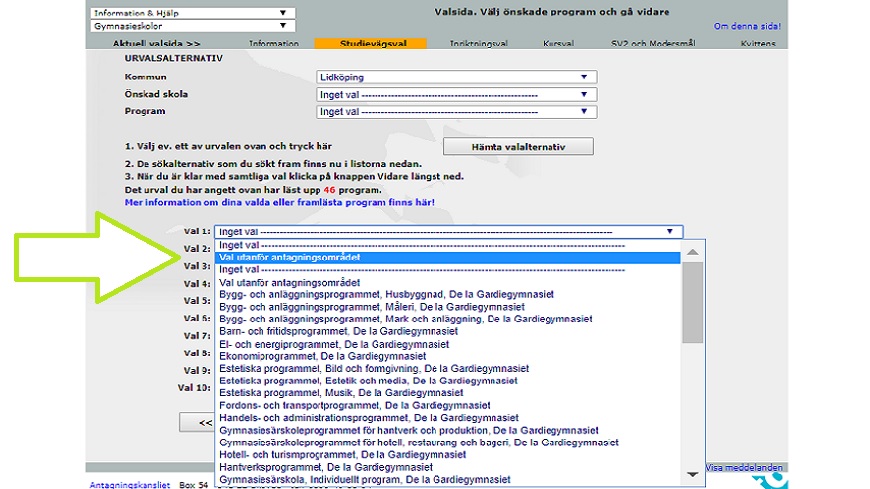870x489 pixels.
Task: Select Fordons- och transportprogrammet option
Action: point(447,406)
